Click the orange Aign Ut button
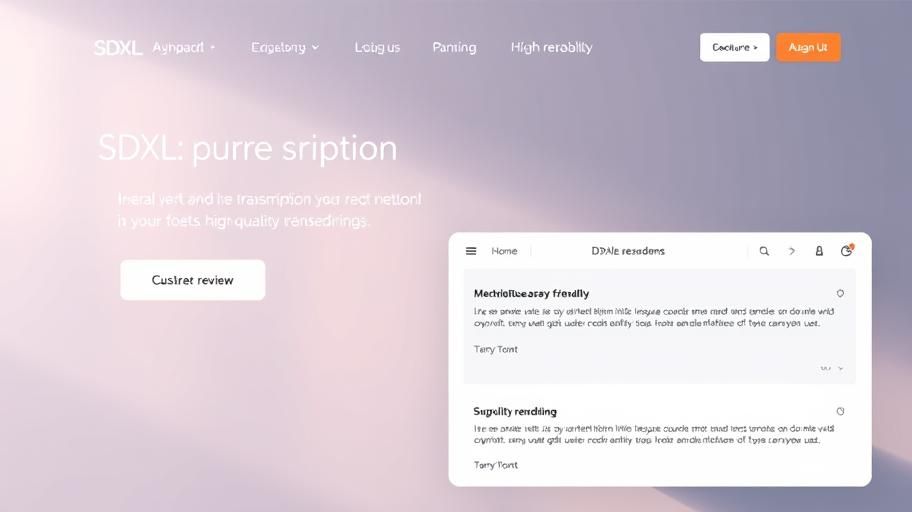The image size is (912, 512). click(x=808, y=47)
